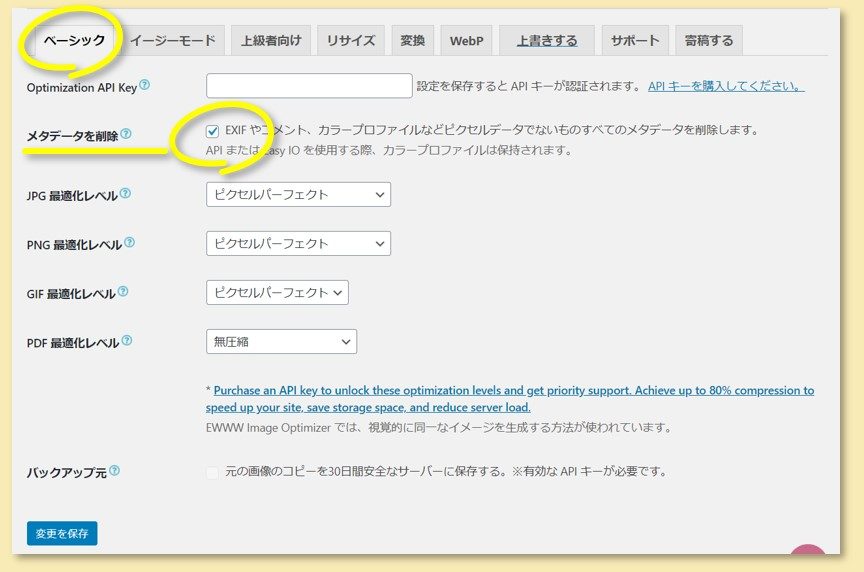Click the PNG 最適化レベル label text
The width and height of the screenshot is (864, 572).
tap(74, 245)
